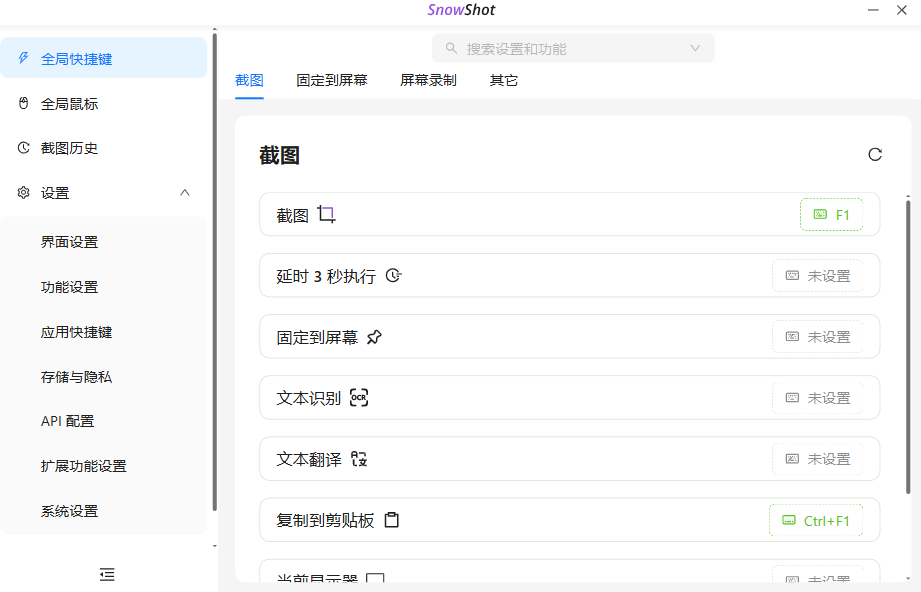Click the clipboard icon beside 复制到剪贴板
The height and width of the screenshot is (592, 921).
[x=391, y=520]
